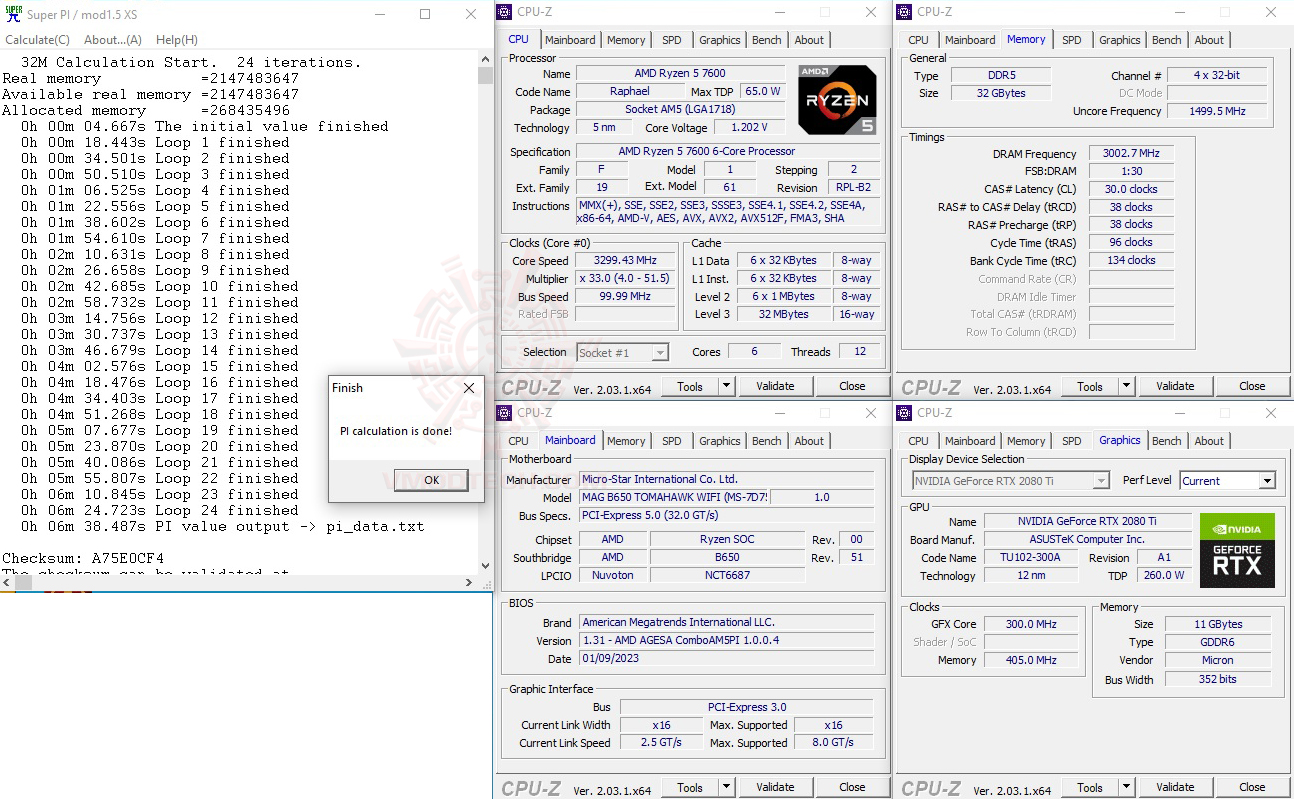Expand the Tools dropdown arrow in the Mainboard window
Image resolution: width=1294 pixels, height=799 pixels.
click(727, 787)
